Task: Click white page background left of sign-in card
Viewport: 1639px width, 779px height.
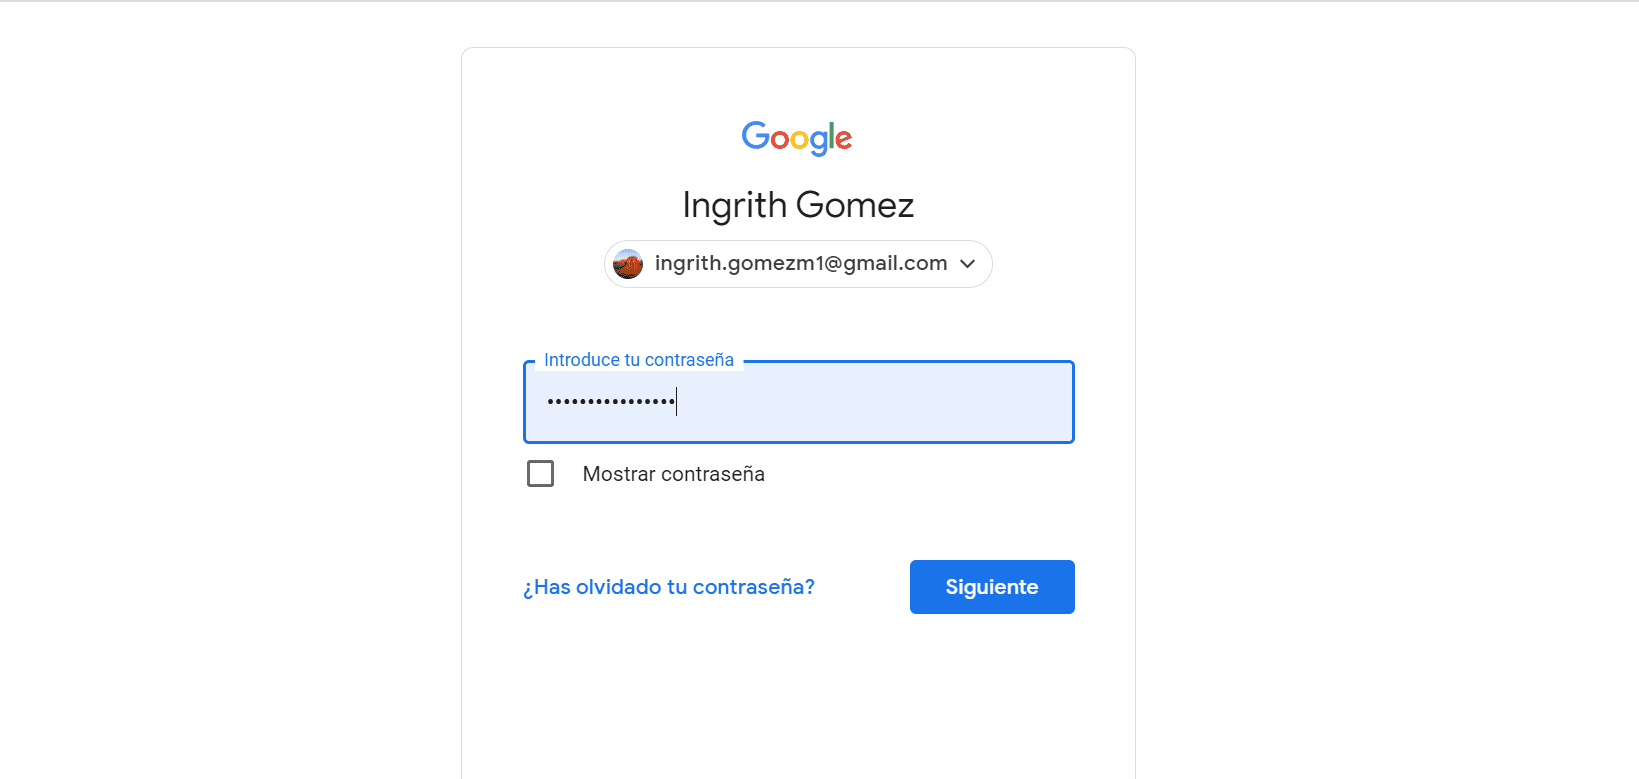Action: tap(230, 400)
